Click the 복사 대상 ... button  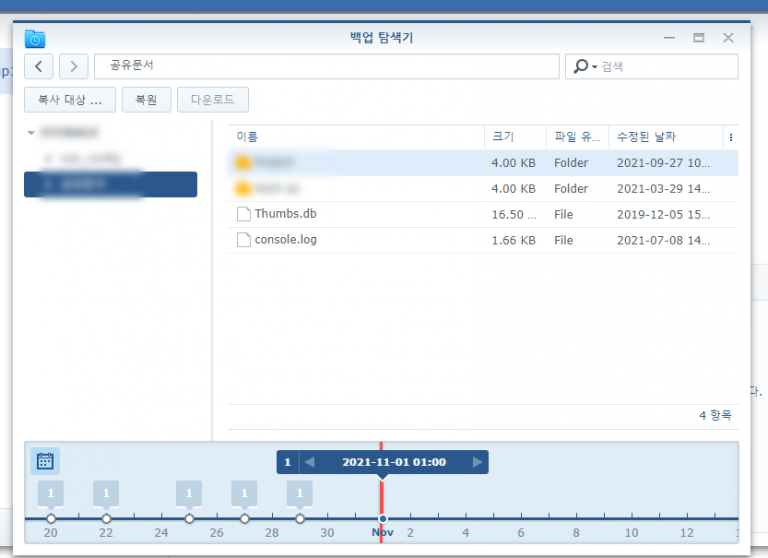click(x=70, y=100)
